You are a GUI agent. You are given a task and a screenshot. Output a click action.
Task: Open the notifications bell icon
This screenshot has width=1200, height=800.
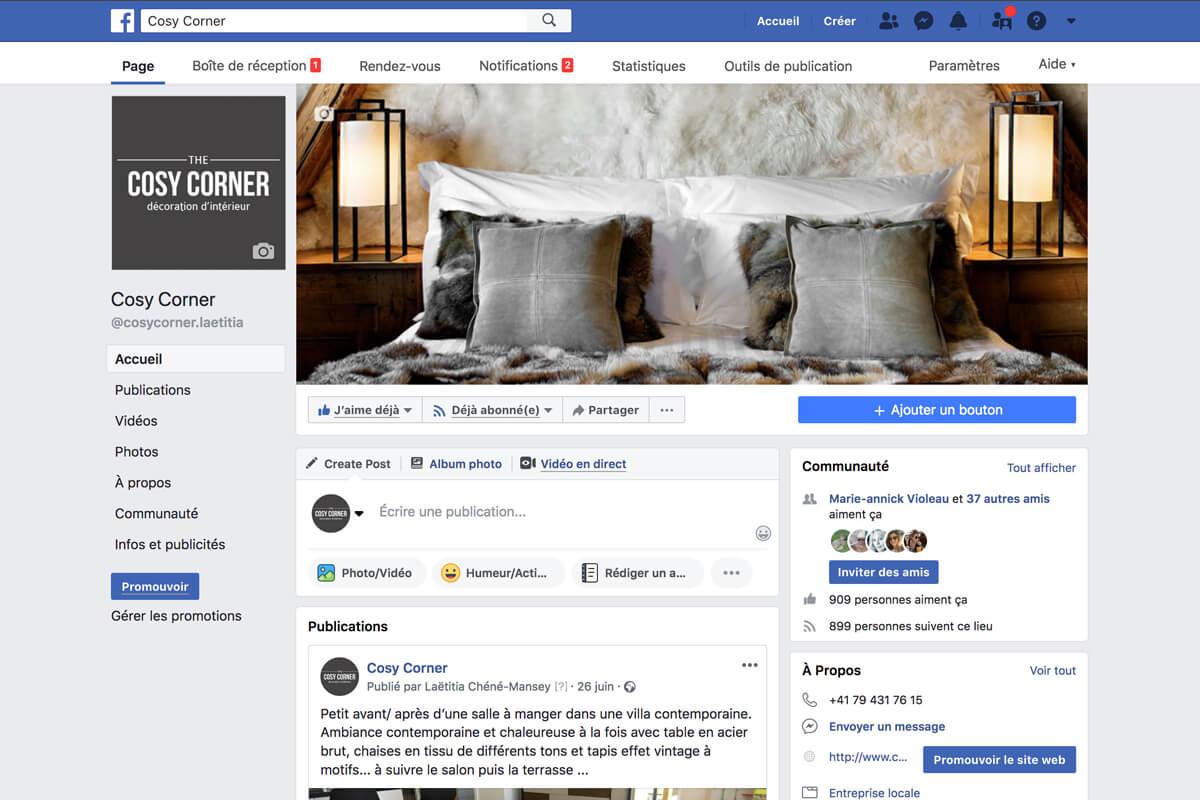pyautogui.click(x=958, y=21)
